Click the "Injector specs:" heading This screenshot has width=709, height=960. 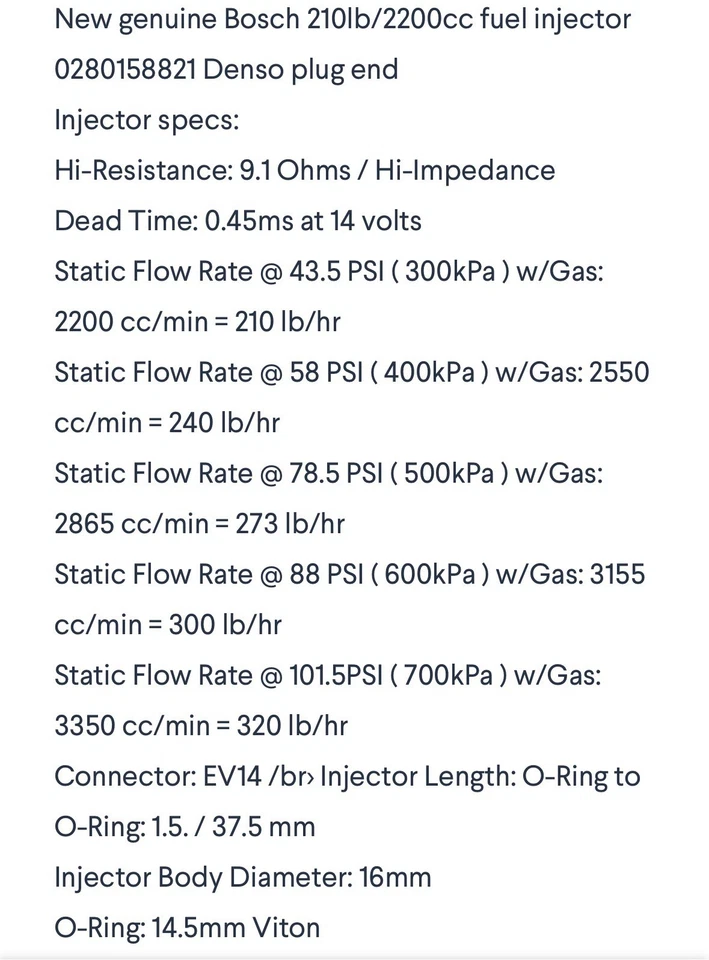pos(147,120)
